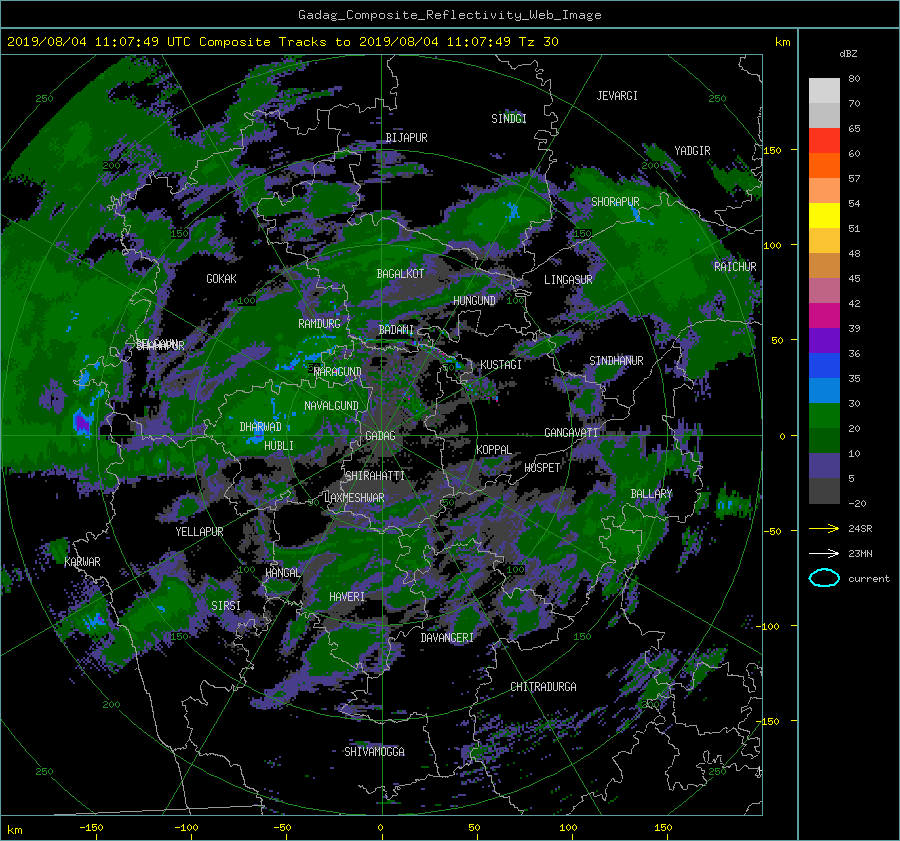Click the YELLAPUR city label
This screenshot has height=841, width=900.
click(x=199, y=532)
